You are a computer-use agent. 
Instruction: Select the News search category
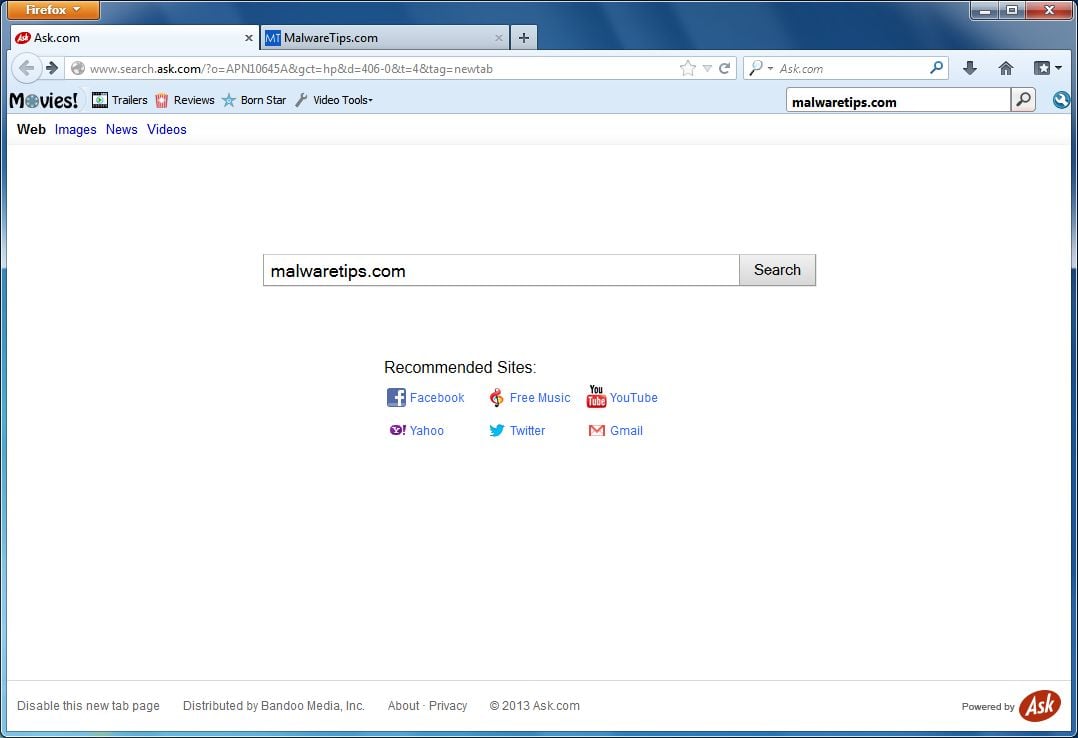(x=122, y=129)
